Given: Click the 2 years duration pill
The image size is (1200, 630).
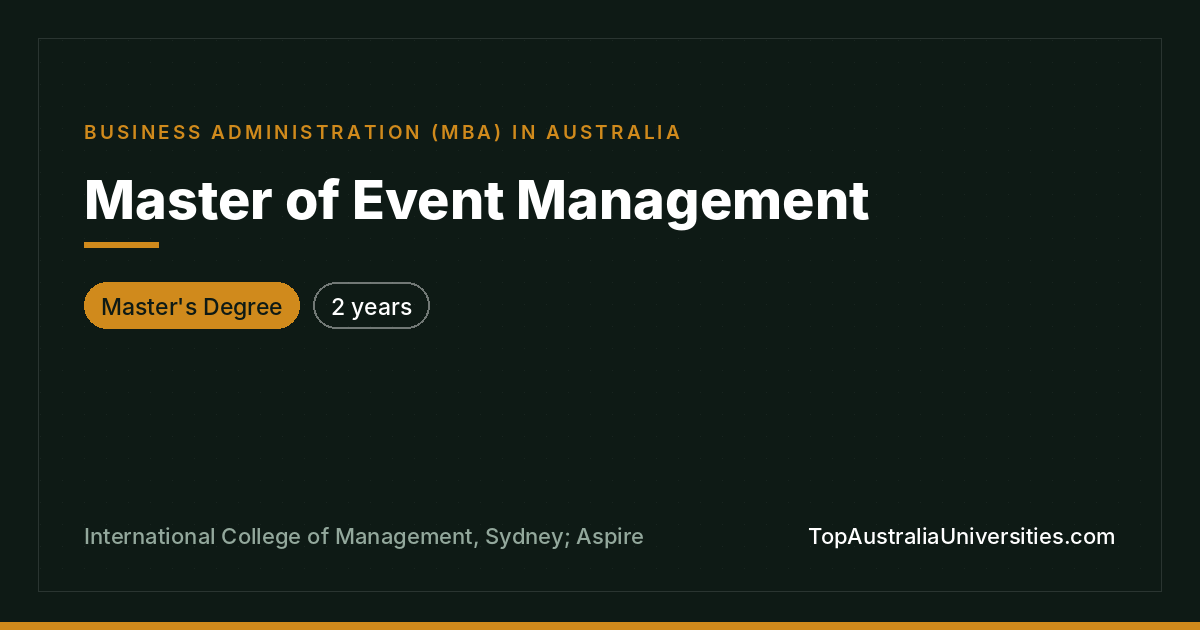Looking at the screenshot, I should coord(371,306).
